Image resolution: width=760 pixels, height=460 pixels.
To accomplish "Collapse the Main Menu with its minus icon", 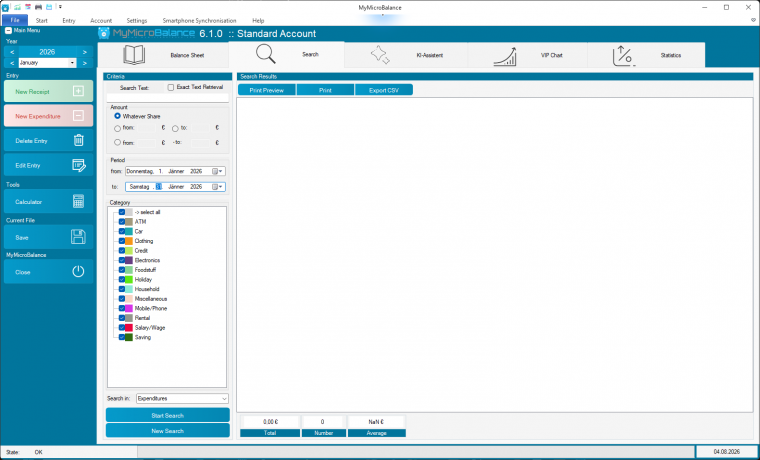I will [8, 31].
